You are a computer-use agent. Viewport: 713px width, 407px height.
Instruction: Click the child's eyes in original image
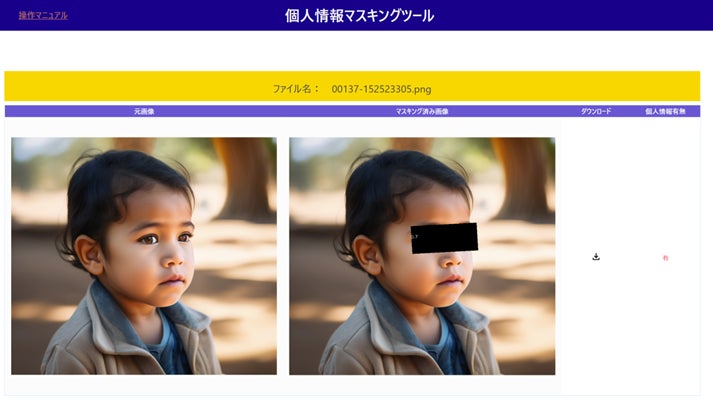[x=166, y=238]
